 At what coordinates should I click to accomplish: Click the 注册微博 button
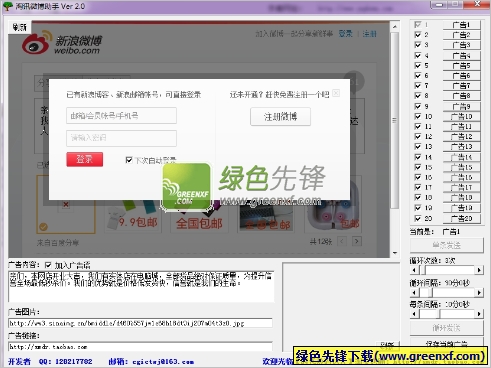tap(280, 116)
